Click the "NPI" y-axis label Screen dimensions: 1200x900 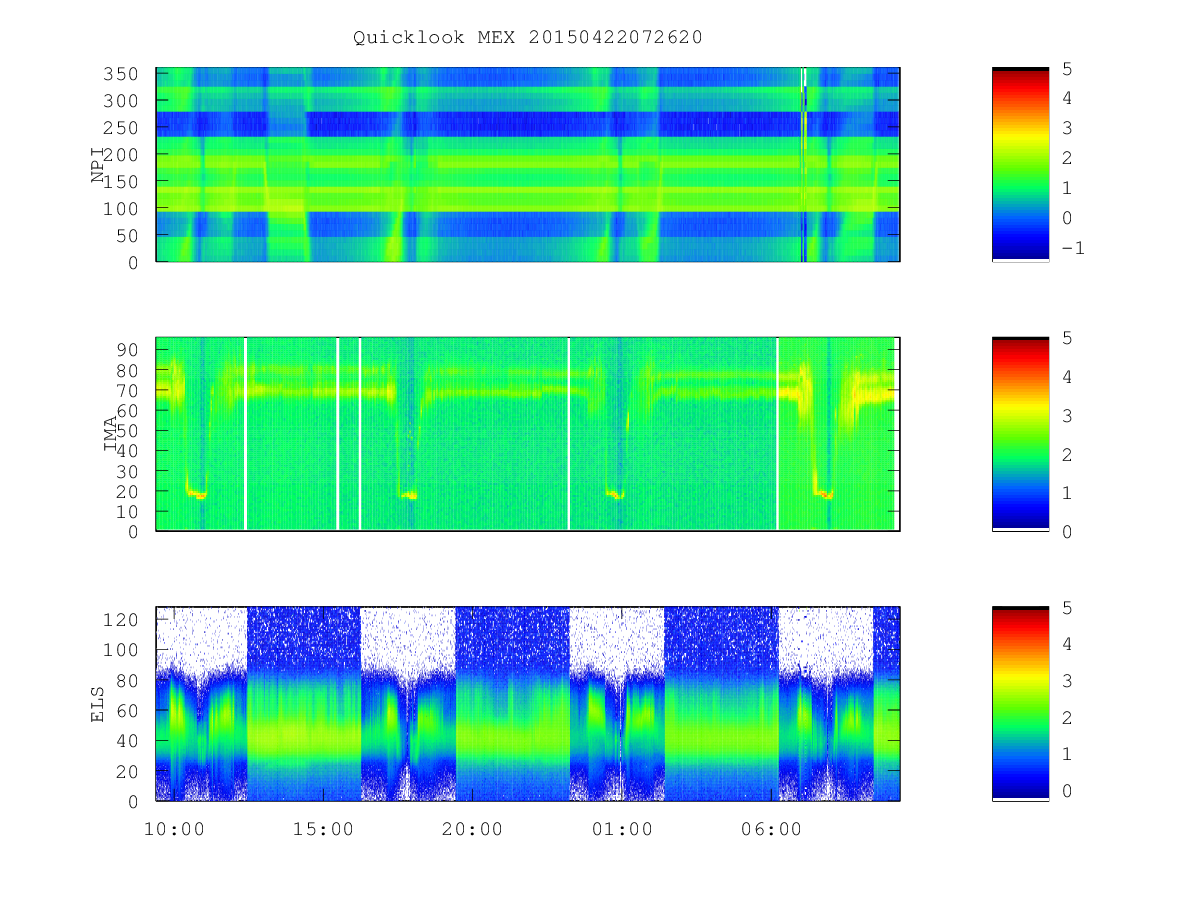[98, 166]
